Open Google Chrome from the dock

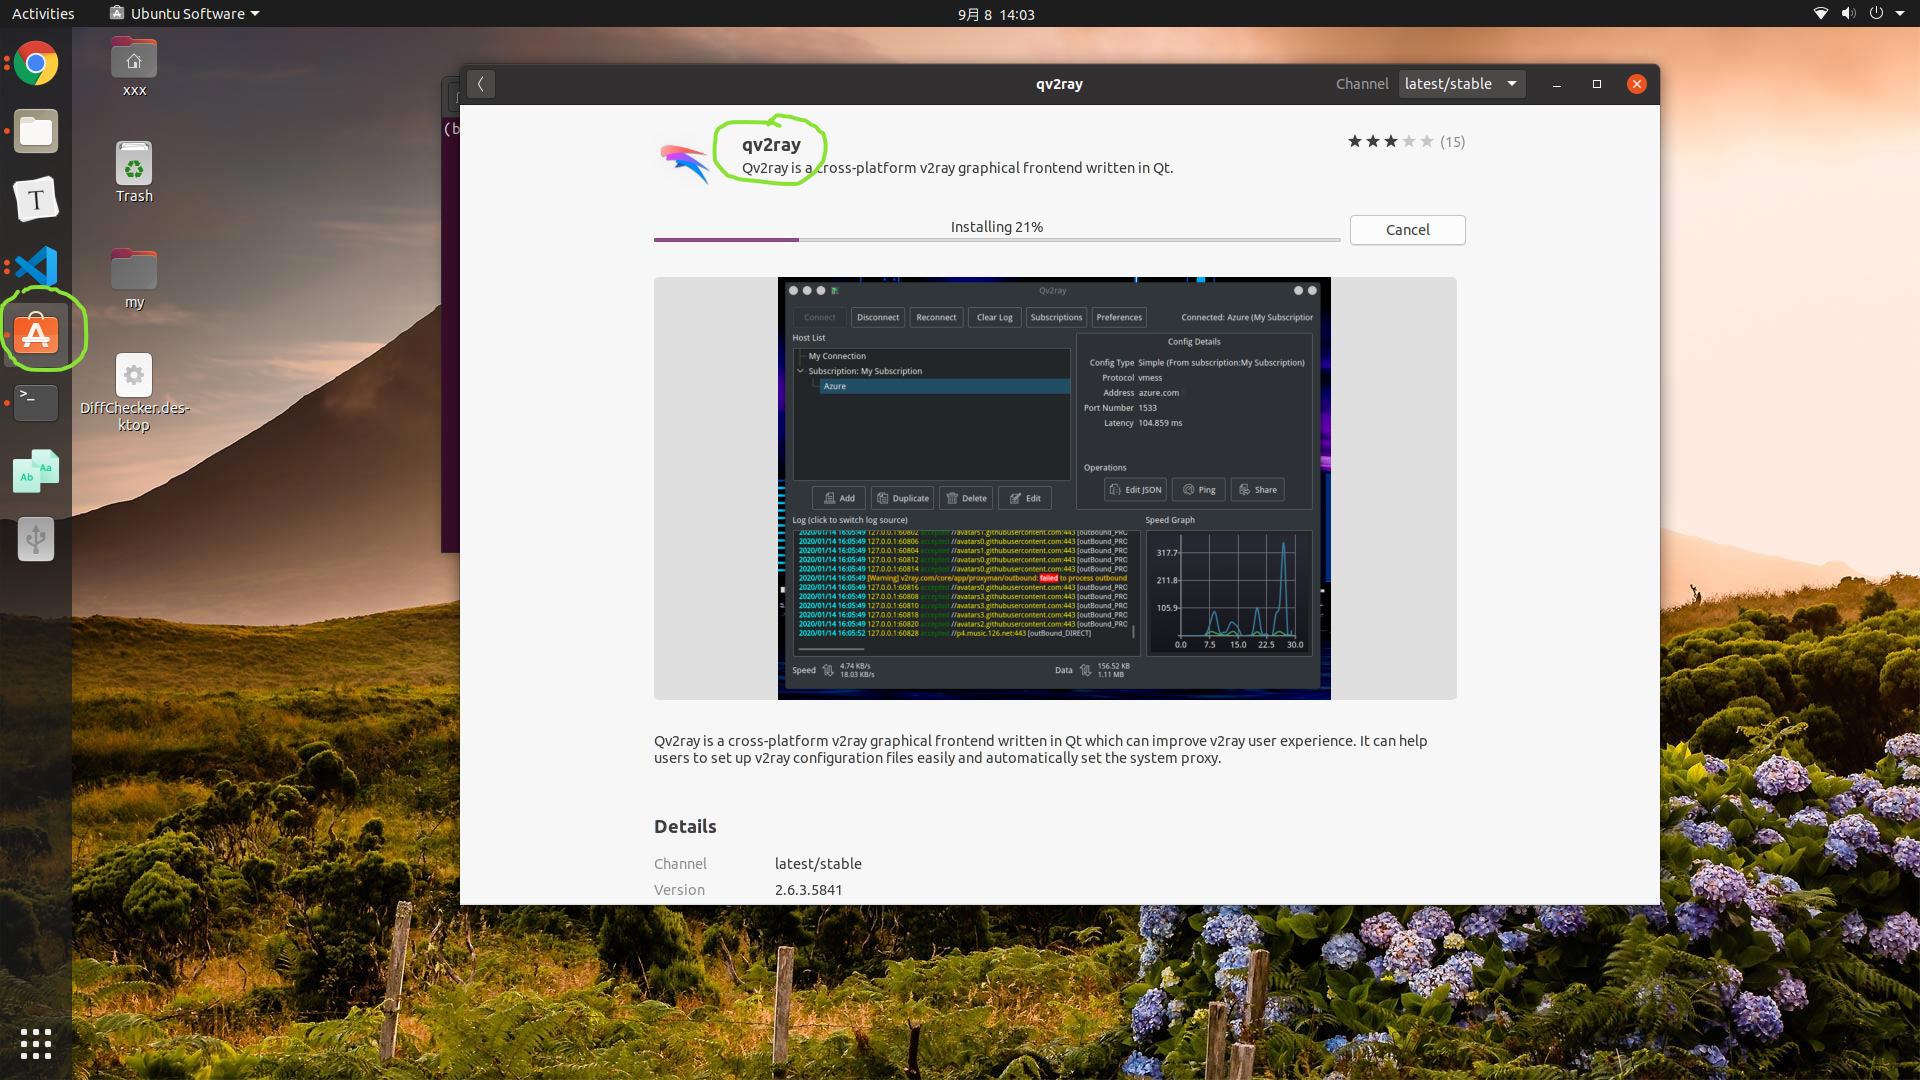coord(35,63)
